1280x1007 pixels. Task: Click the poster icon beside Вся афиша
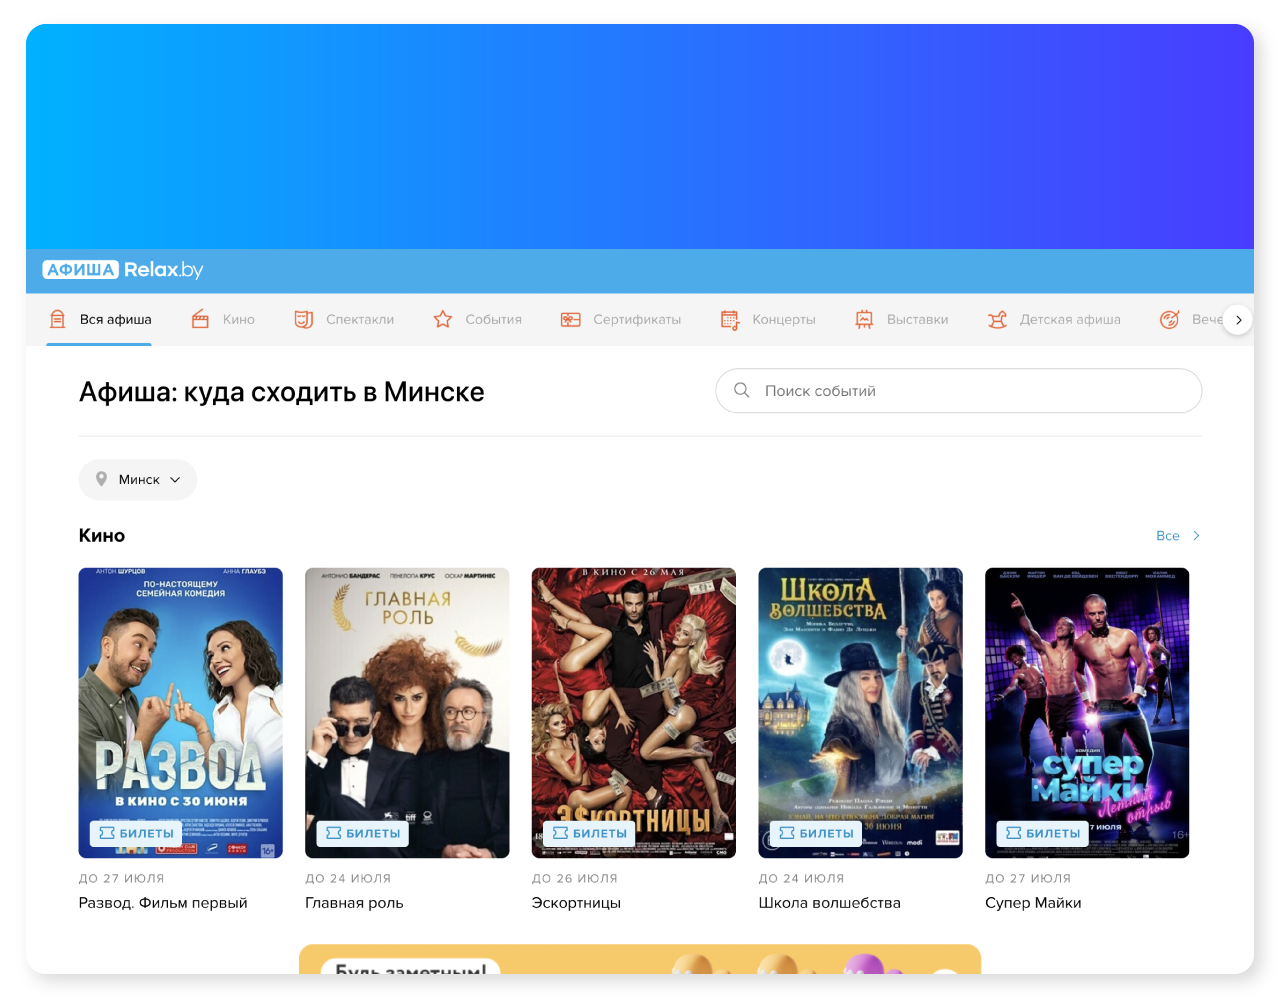point(58,319)
